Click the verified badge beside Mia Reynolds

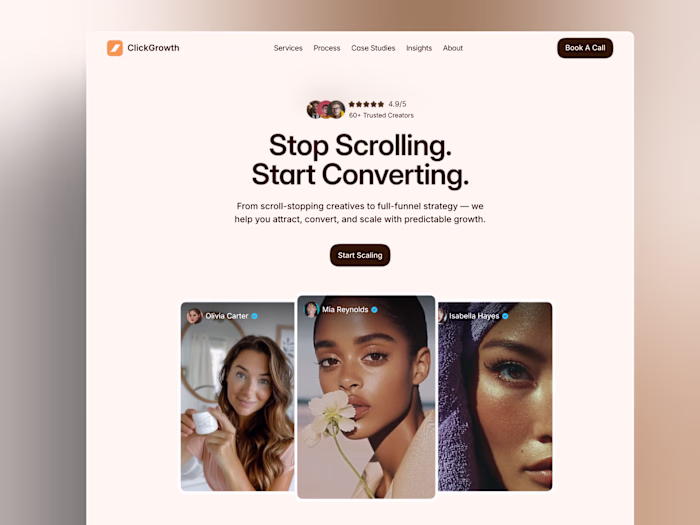tap(375, 310)
